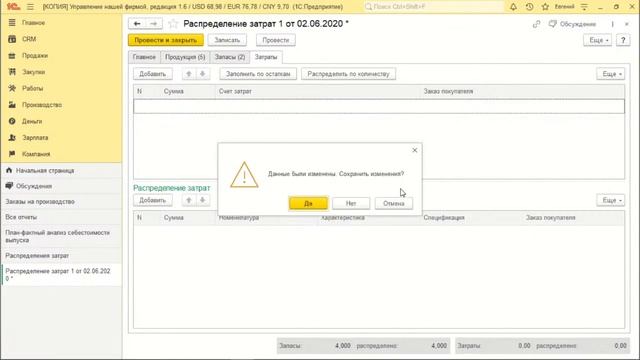
Task: Open Обсуждение discussion panel
Action: [572, 24]
